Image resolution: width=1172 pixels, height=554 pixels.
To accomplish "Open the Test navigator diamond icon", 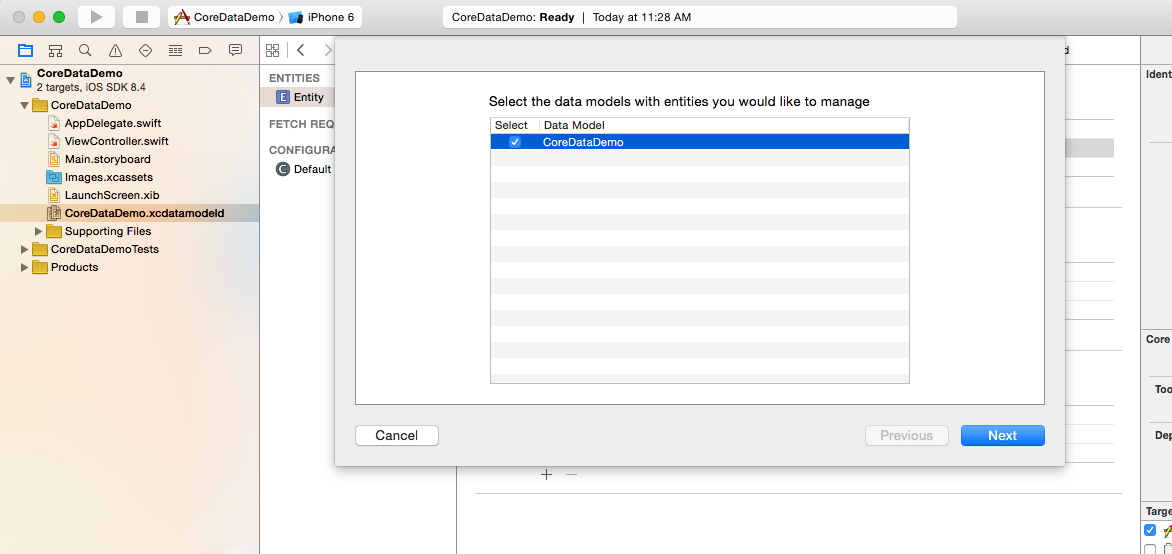I will [146, 50].
